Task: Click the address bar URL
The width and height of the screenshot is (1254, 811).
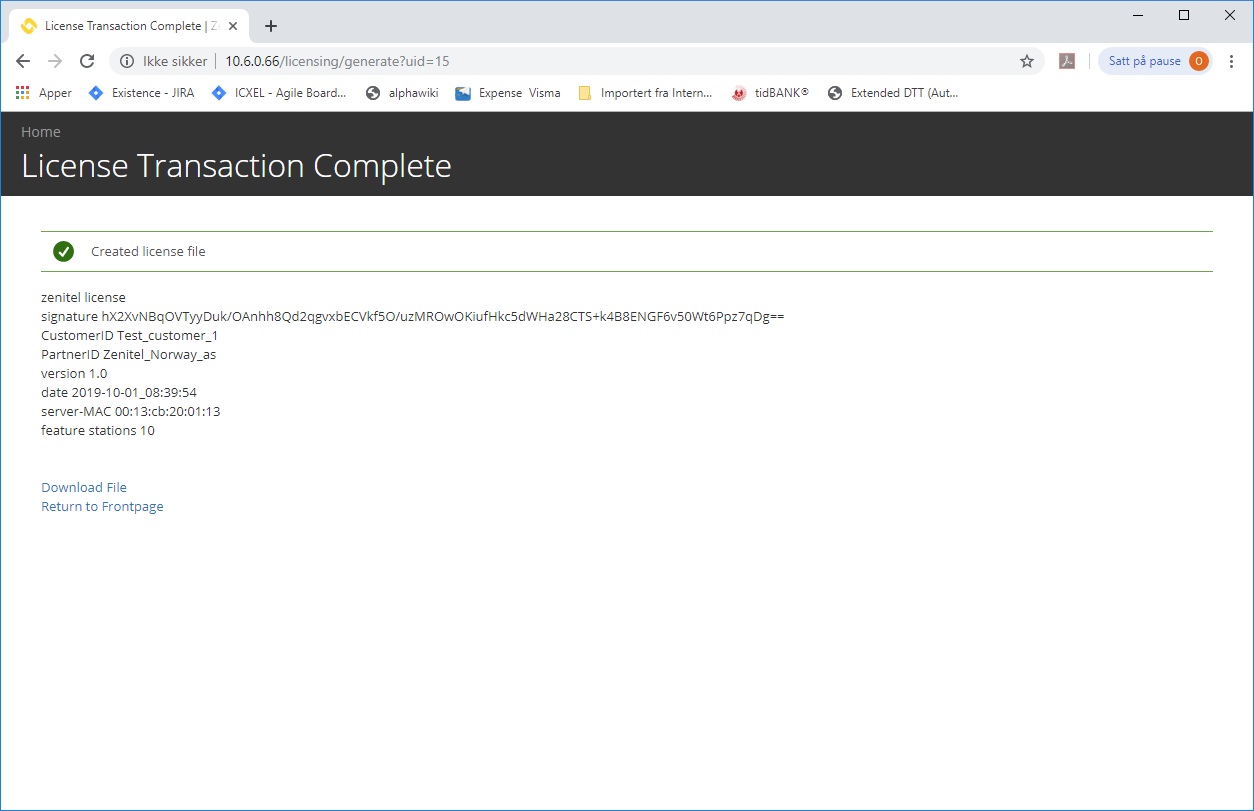Action: (337, 61)
